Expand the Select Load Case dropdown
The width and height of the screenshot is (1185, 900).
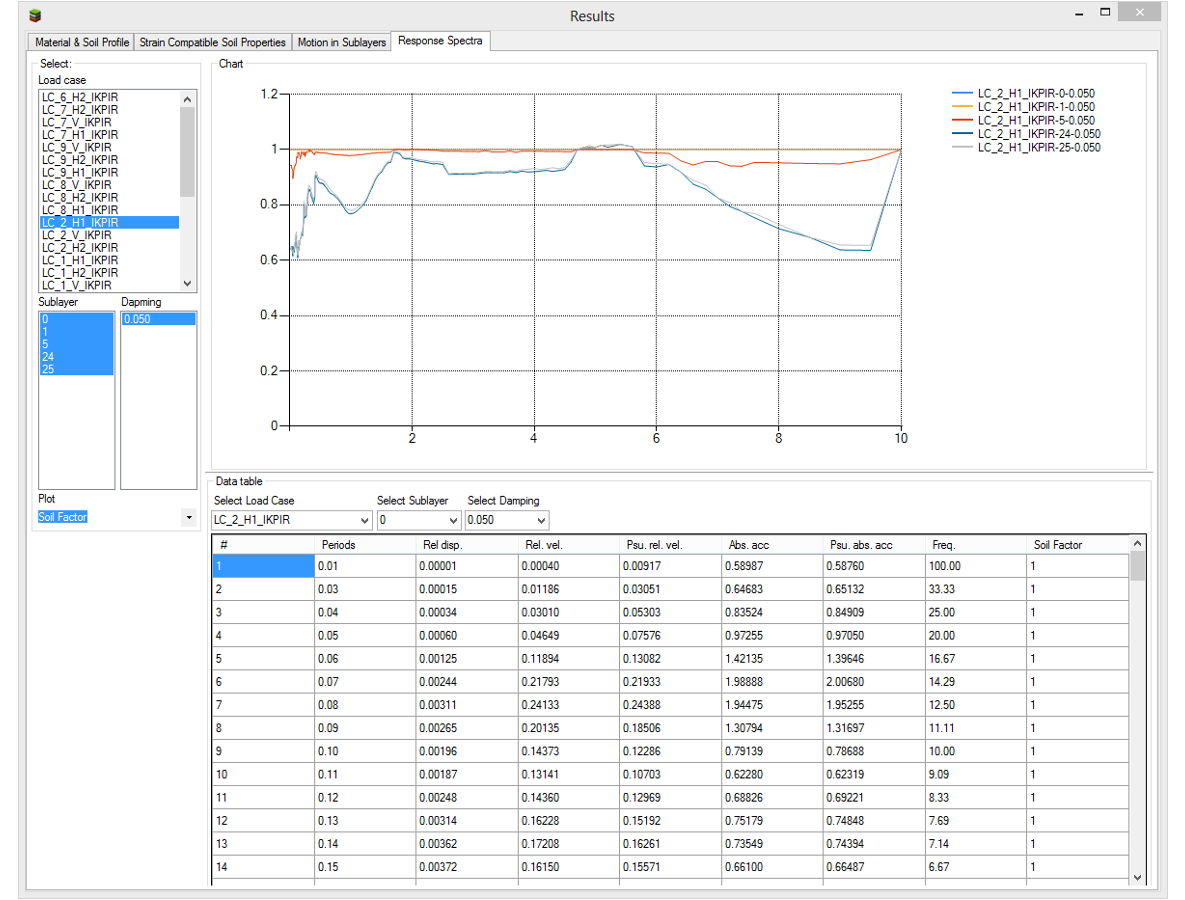(x=363, y=521)
